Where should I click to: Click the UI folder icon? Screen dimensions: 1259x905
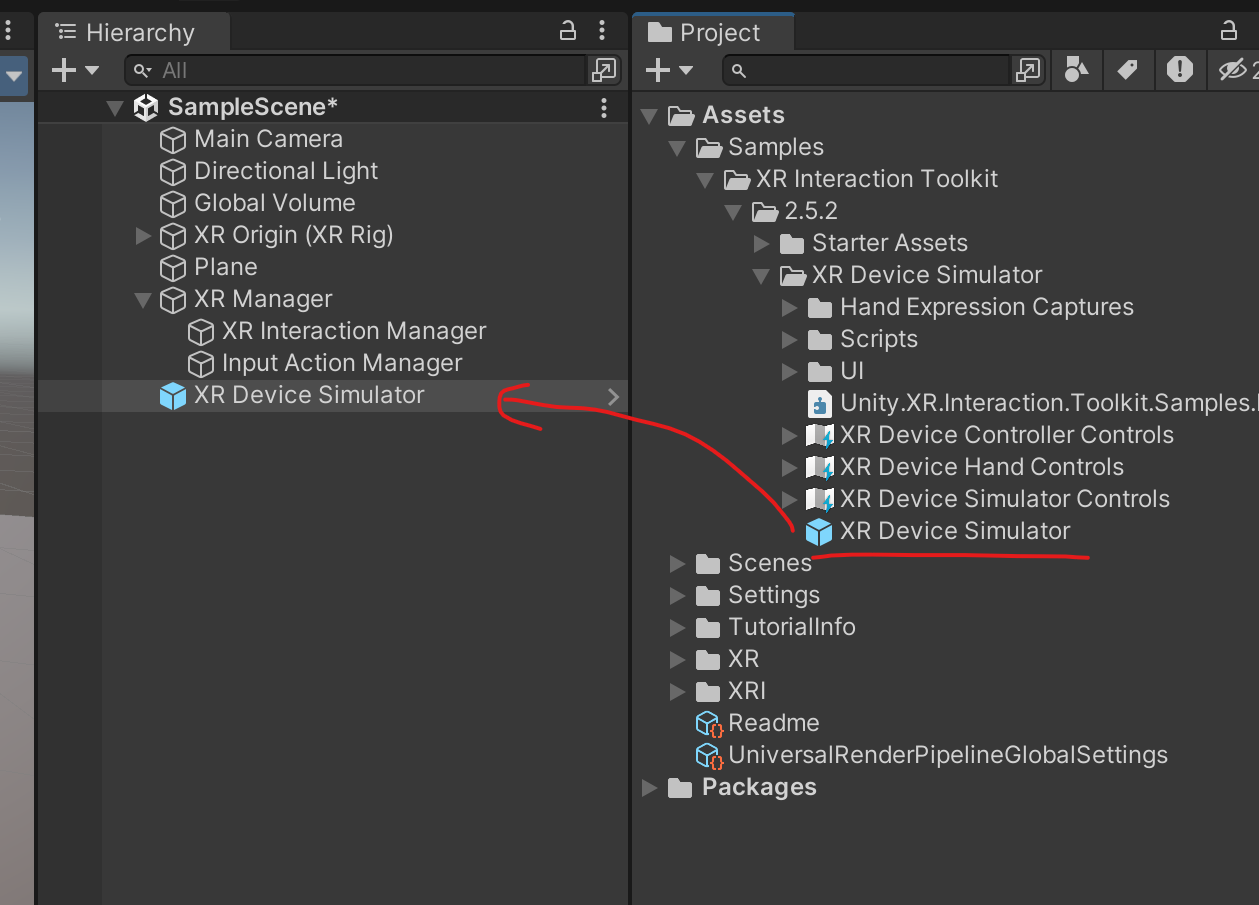pos(821,371)
